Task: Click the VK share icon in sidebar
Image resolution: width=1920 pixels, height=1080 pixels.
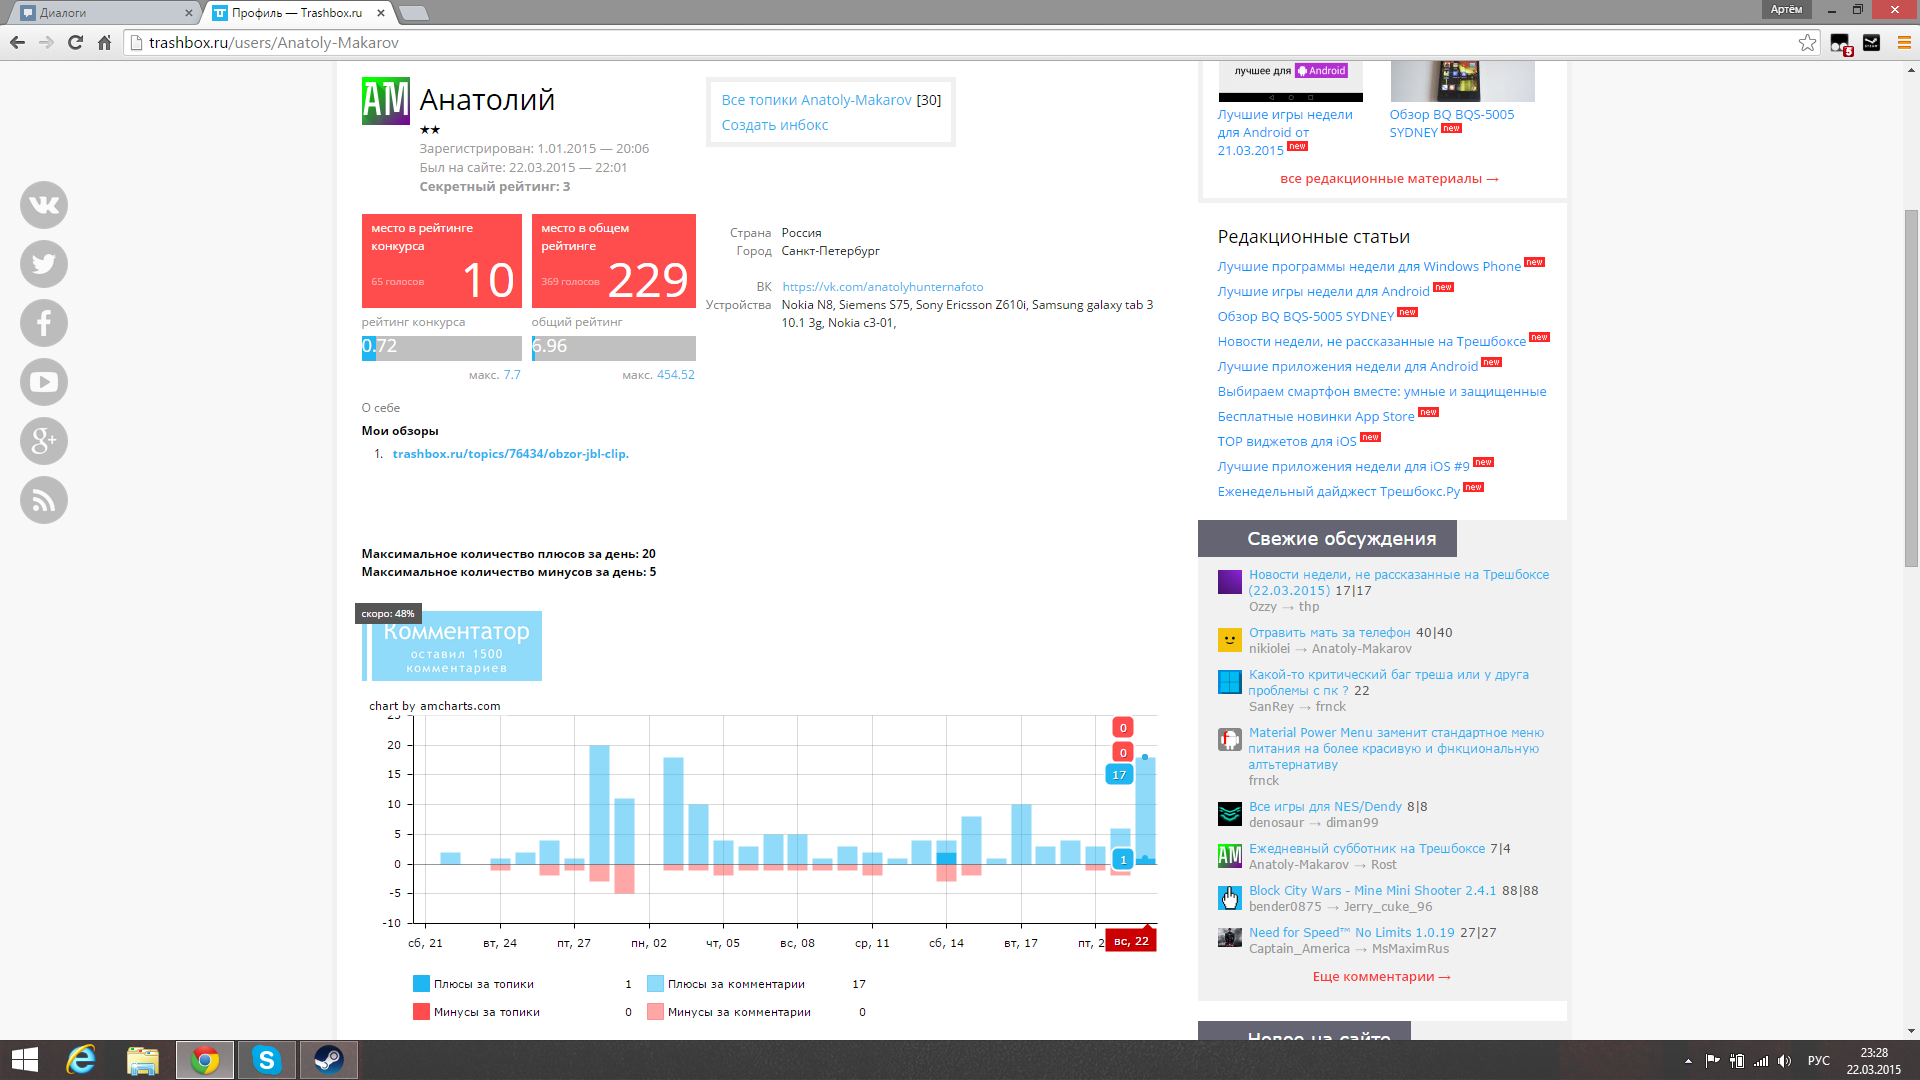Action: [44, 205]
